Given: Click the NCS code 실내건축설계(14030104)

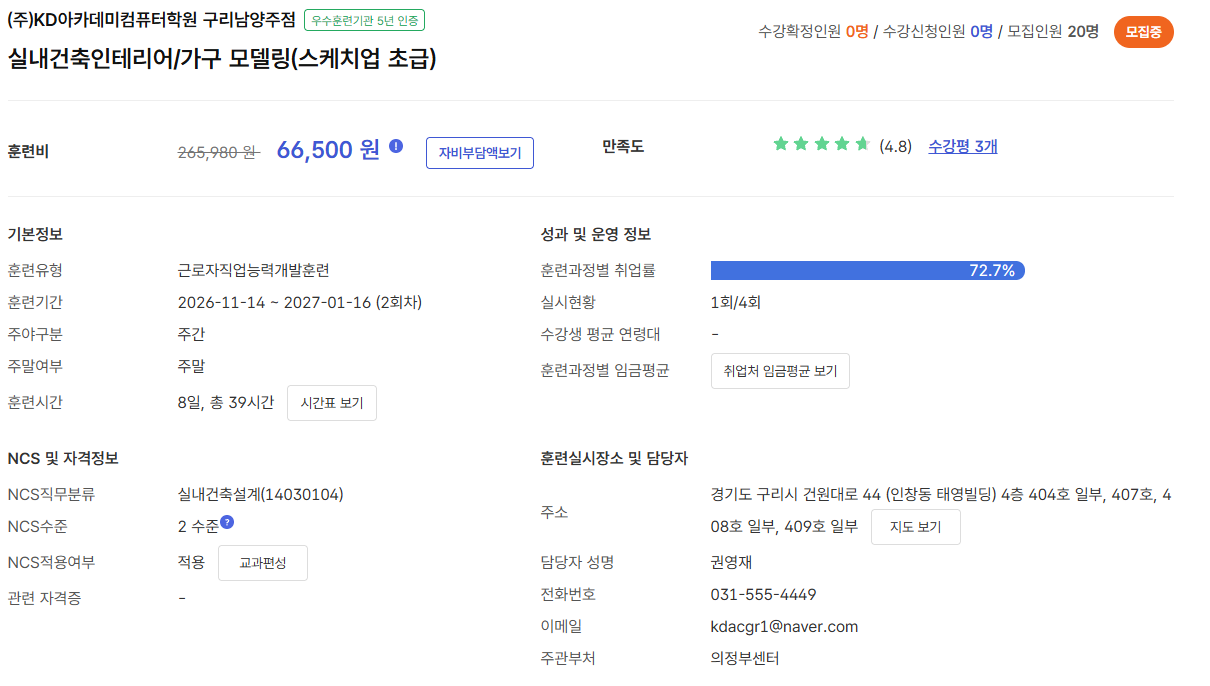Looking at the screenshot, I should tap(261, 494).
